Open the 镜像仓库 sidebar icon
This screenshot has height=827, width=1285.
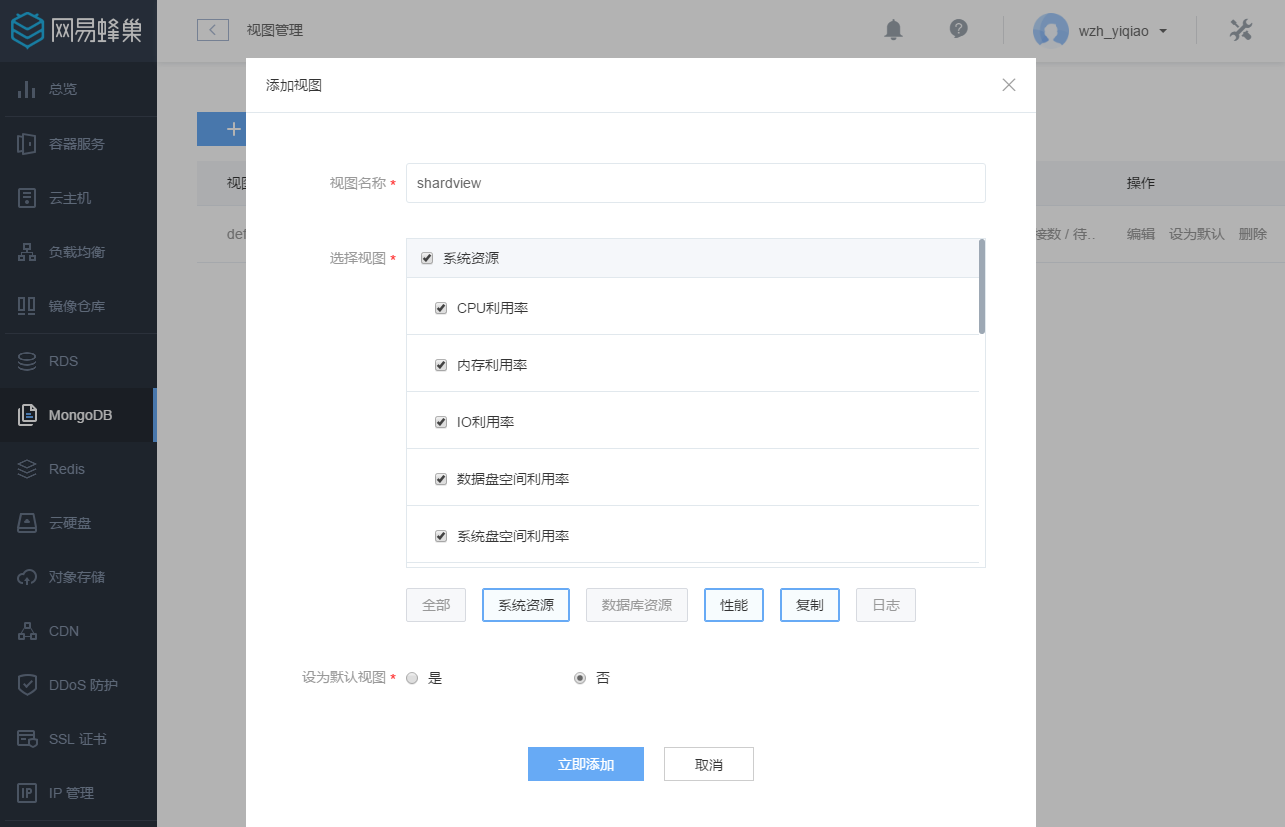click(x=27, y=305)
